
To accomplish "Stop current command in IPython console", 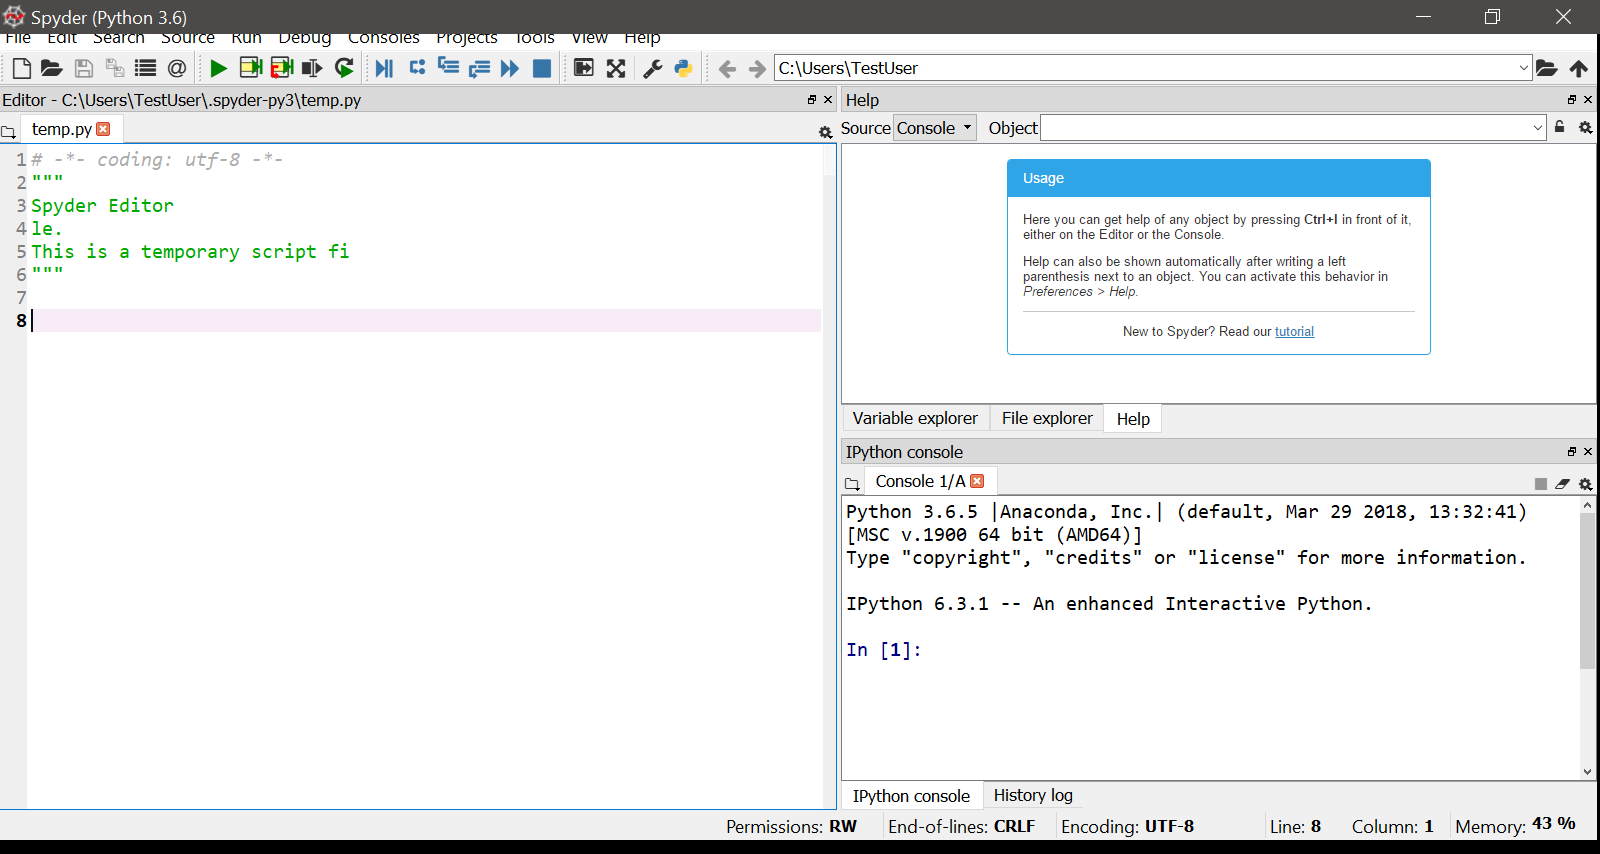I will [1541, 484].
